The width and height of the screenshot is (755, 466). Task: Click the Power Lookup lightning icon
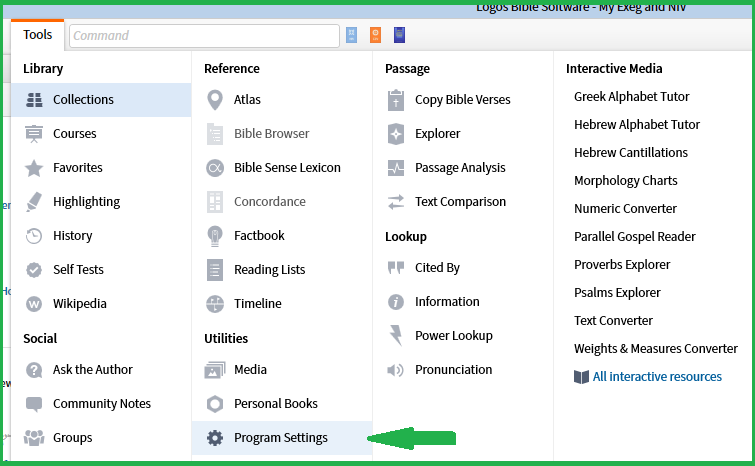click(396, 336)
